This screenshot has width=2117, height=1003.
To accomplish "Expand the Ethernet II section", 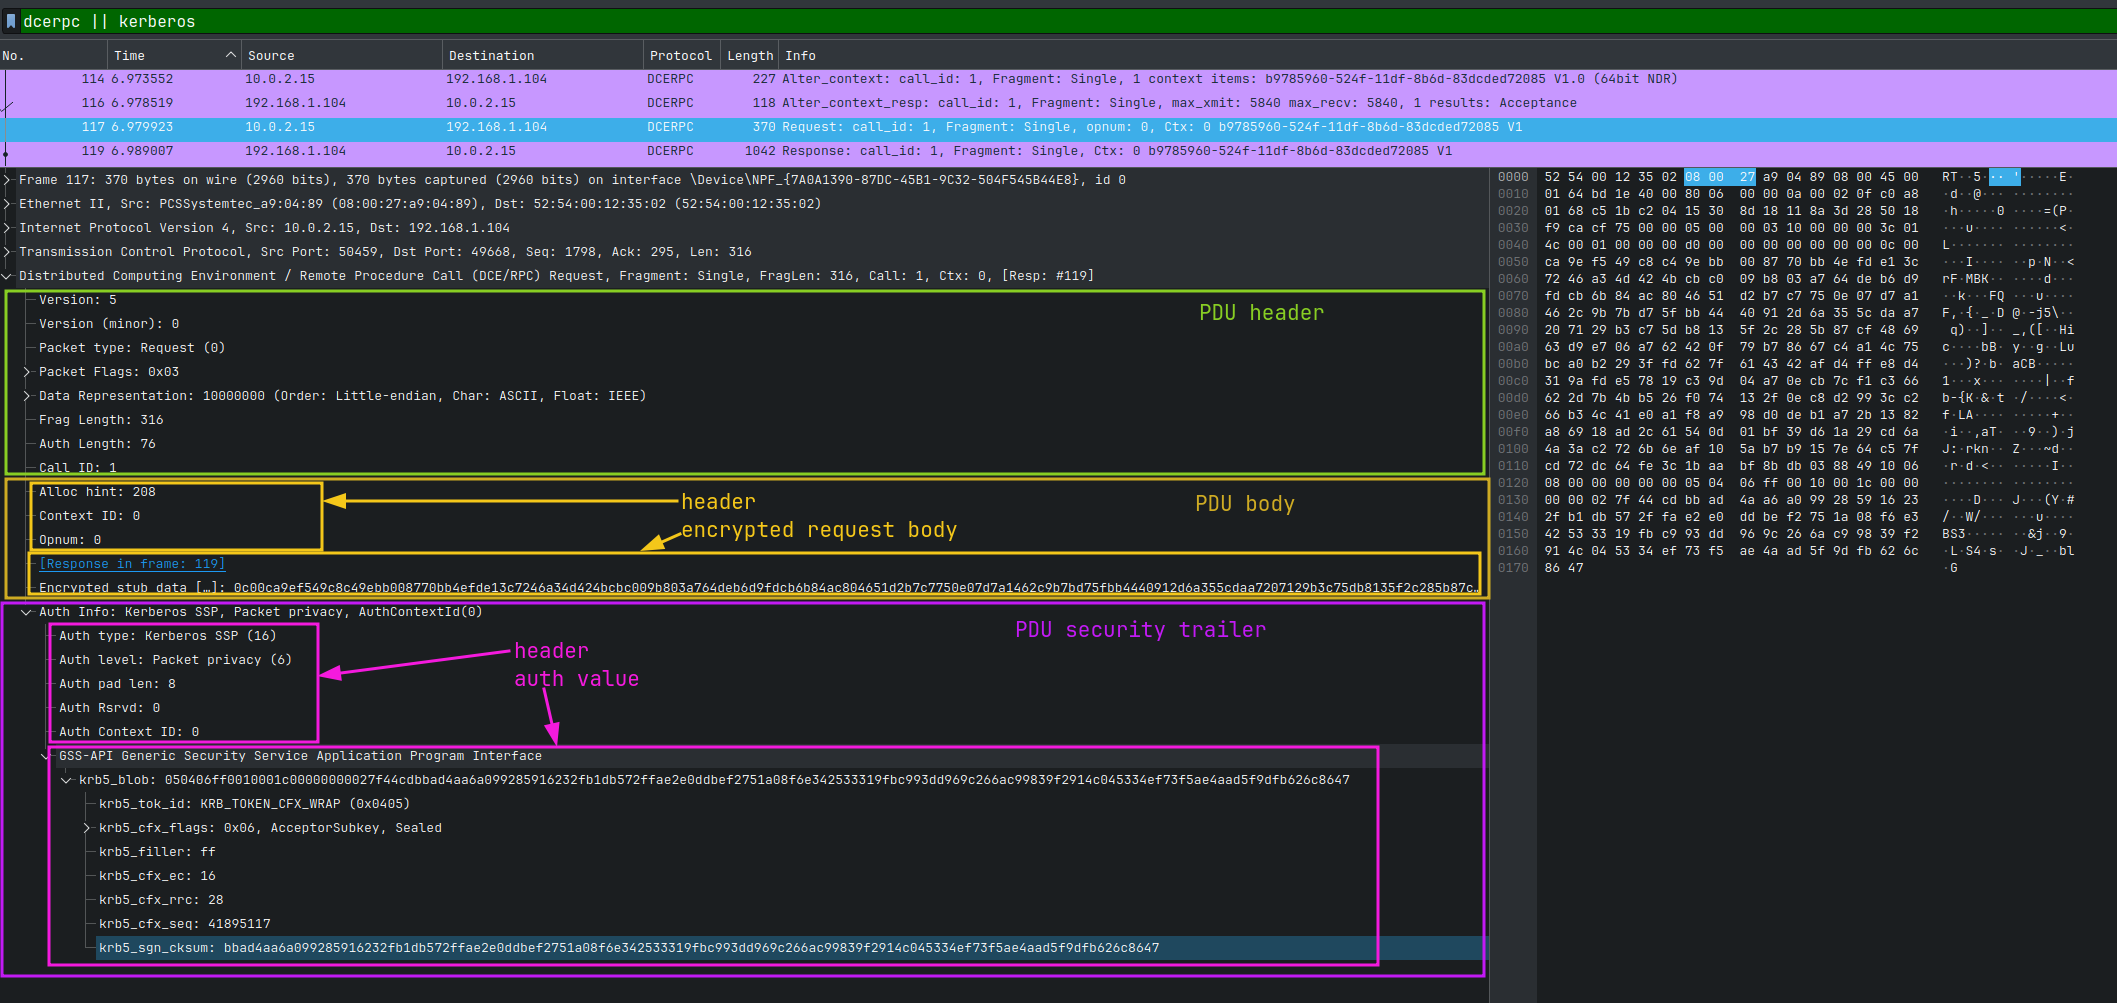I will click(7, 203).
